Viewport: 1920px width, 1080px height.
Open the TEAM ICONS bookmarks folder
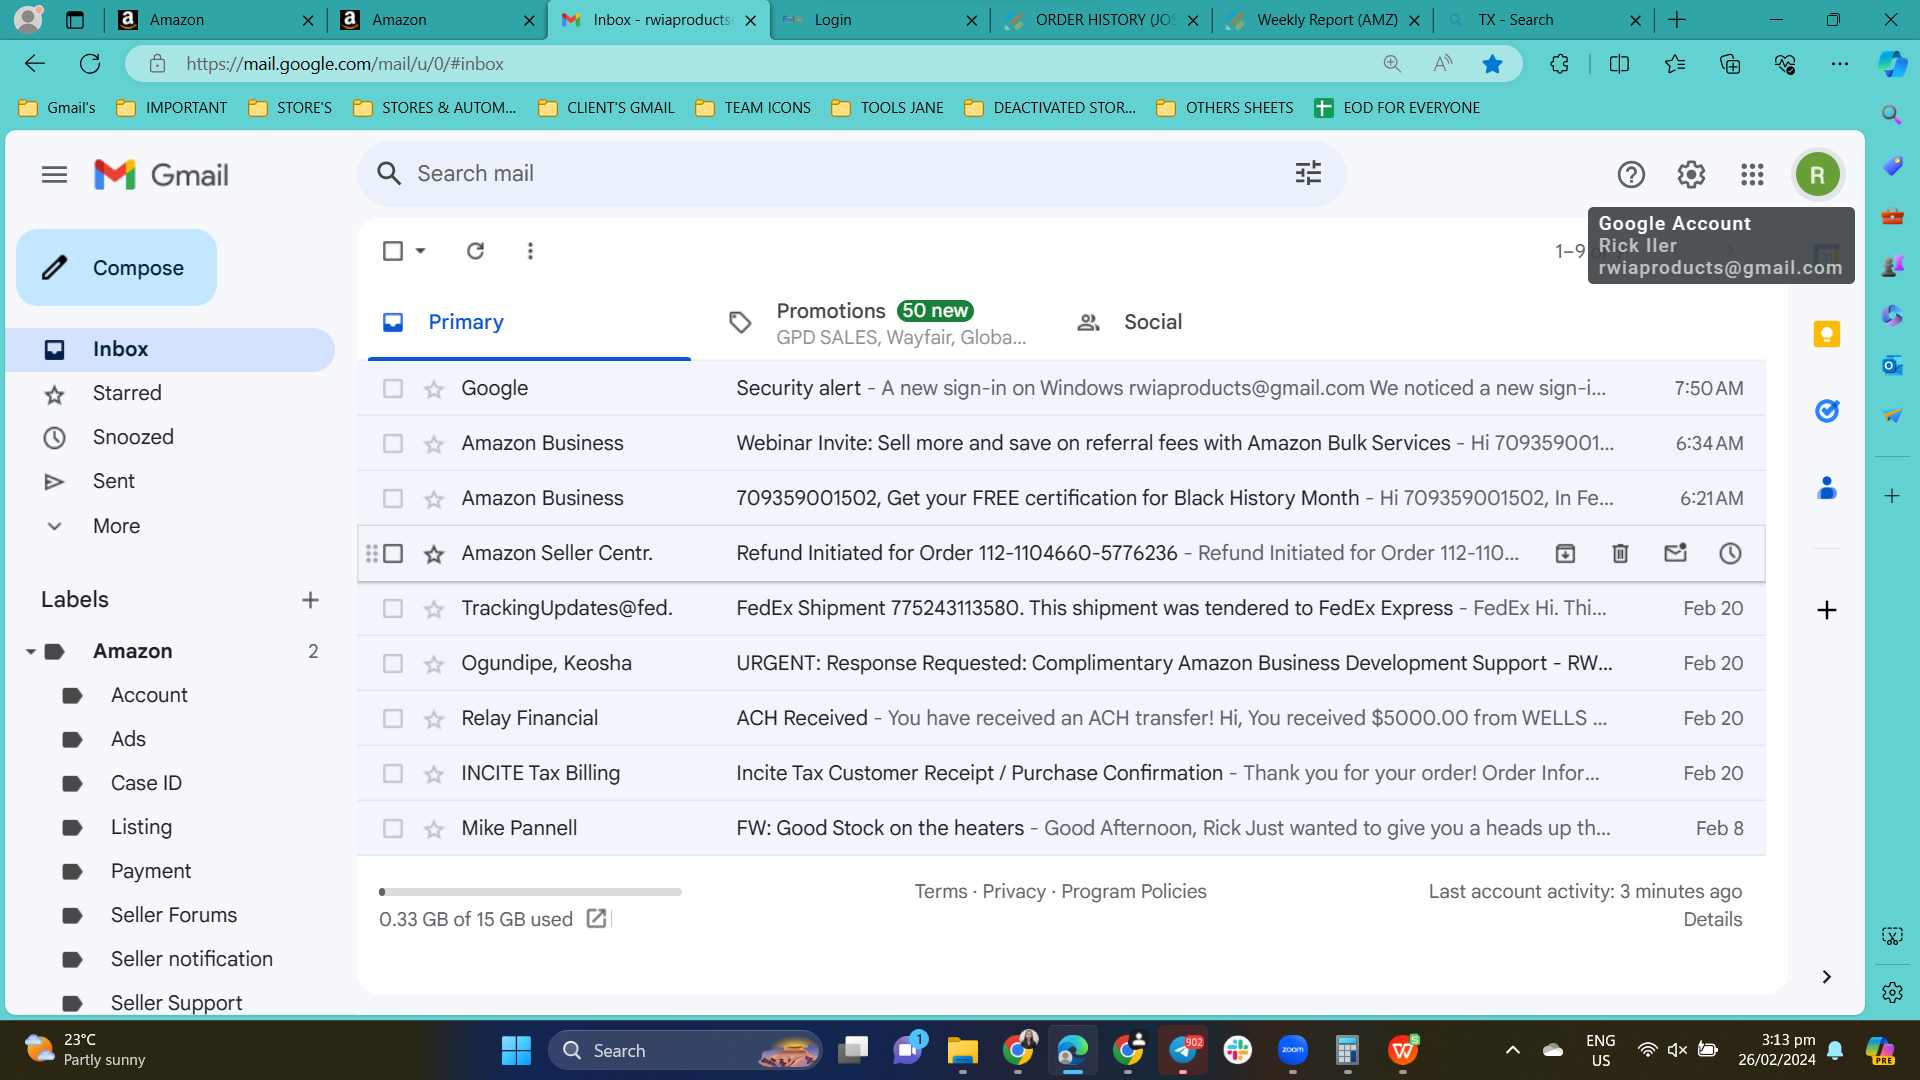[753, 108]
